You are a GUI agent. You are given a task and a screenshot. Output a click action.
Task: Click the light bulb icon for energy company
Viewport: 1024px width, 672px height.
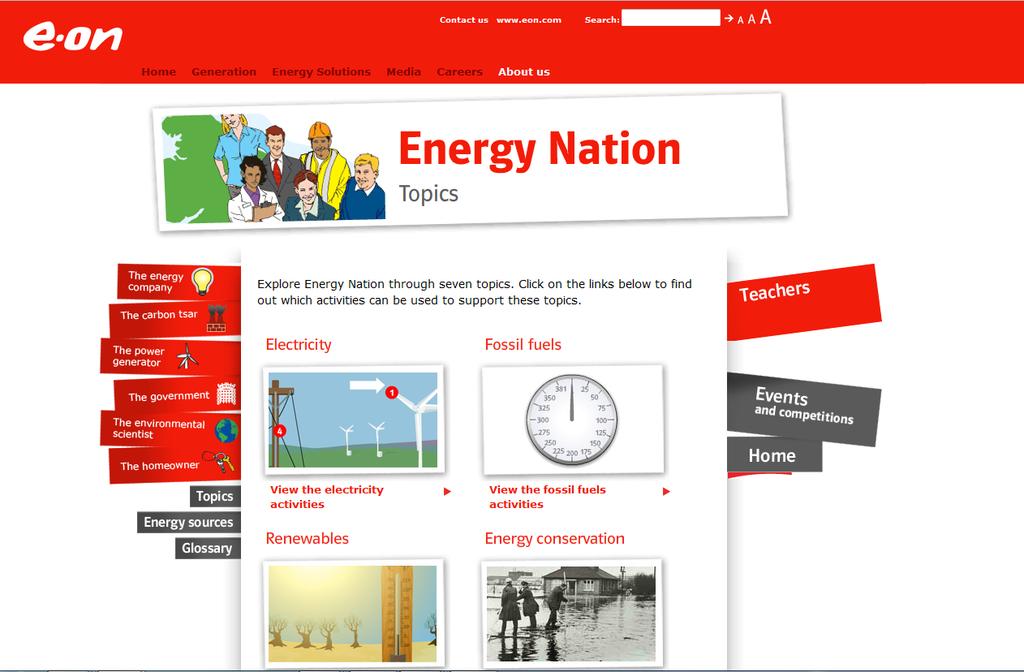(x=202, y=281)
